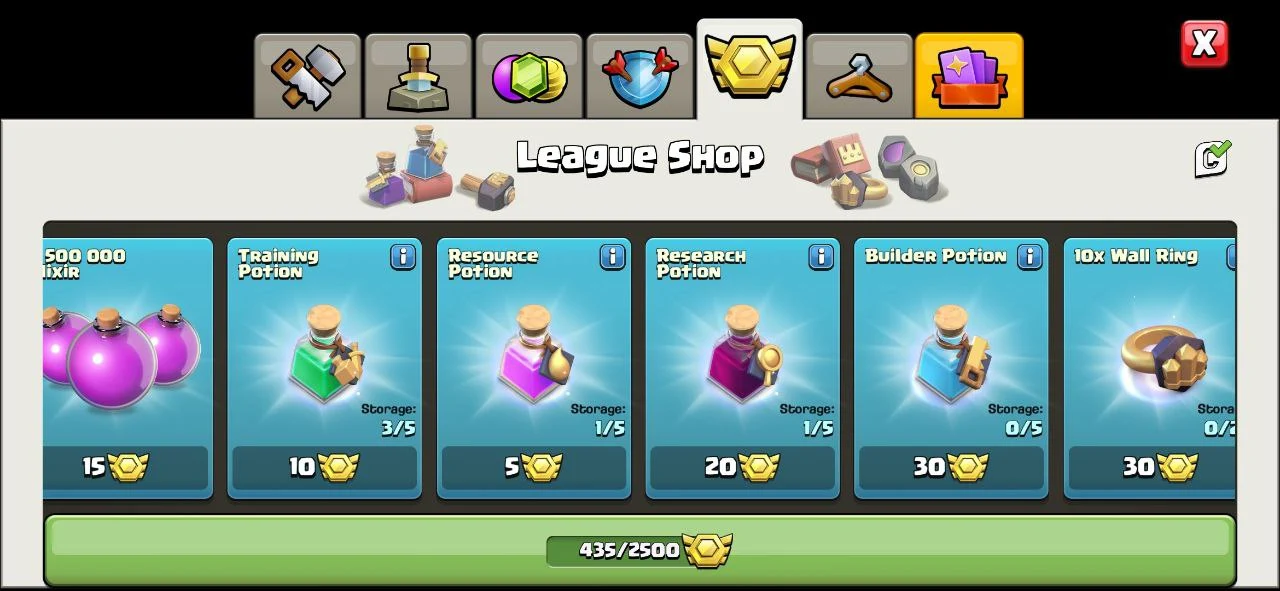Open the builder hammer and saw tab
The width and height of the screenshot is (1280, 591).
(307, 76)
